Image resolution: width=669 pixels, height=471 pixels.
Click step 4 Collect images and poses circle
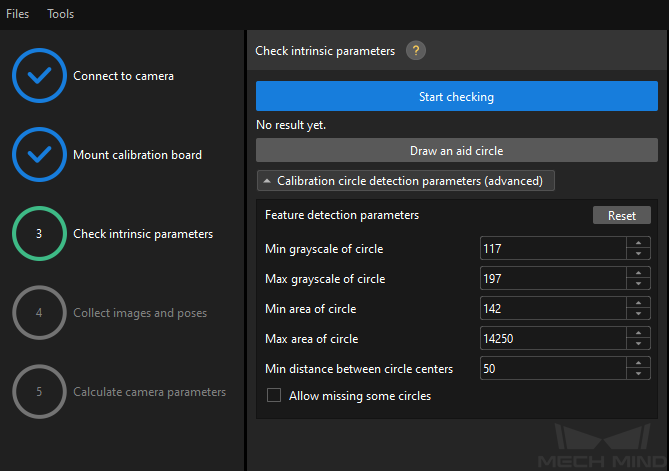[x=39, y=313]
